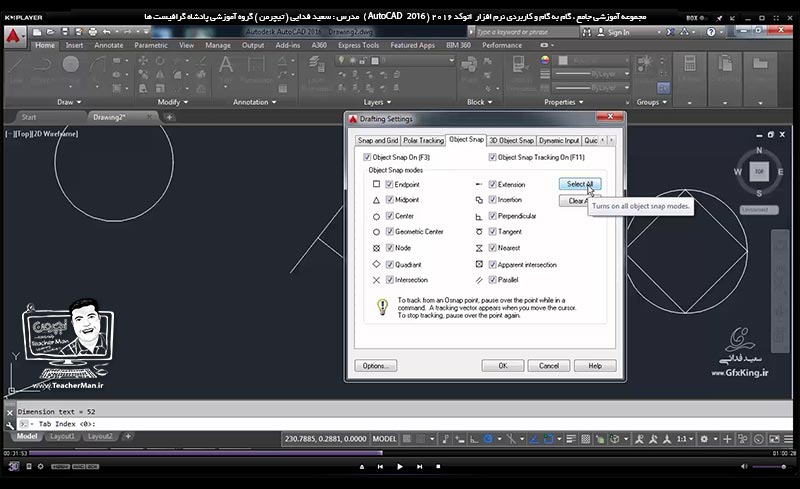Switch to 3D Object Snap tab
Viewport: 800px width, 489px height.
(x=511, y=140)
